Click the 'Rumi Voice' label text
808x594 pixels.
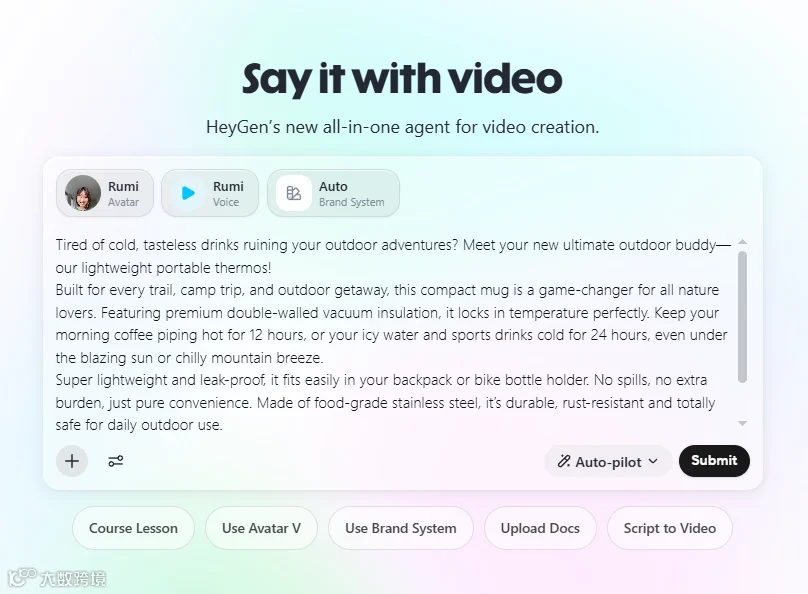coord(228,194)
